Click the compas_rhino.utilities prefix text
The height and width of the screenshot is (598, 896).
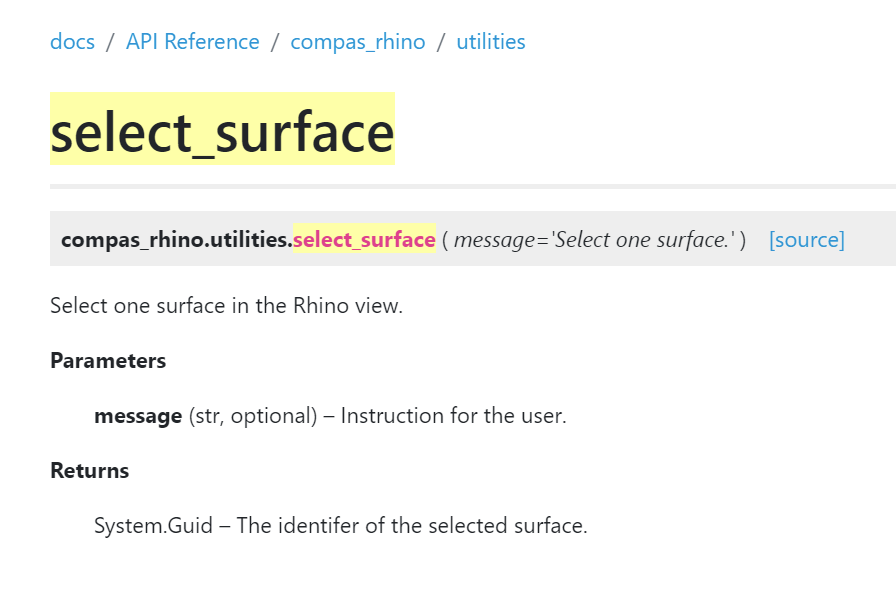pos(176,240)
